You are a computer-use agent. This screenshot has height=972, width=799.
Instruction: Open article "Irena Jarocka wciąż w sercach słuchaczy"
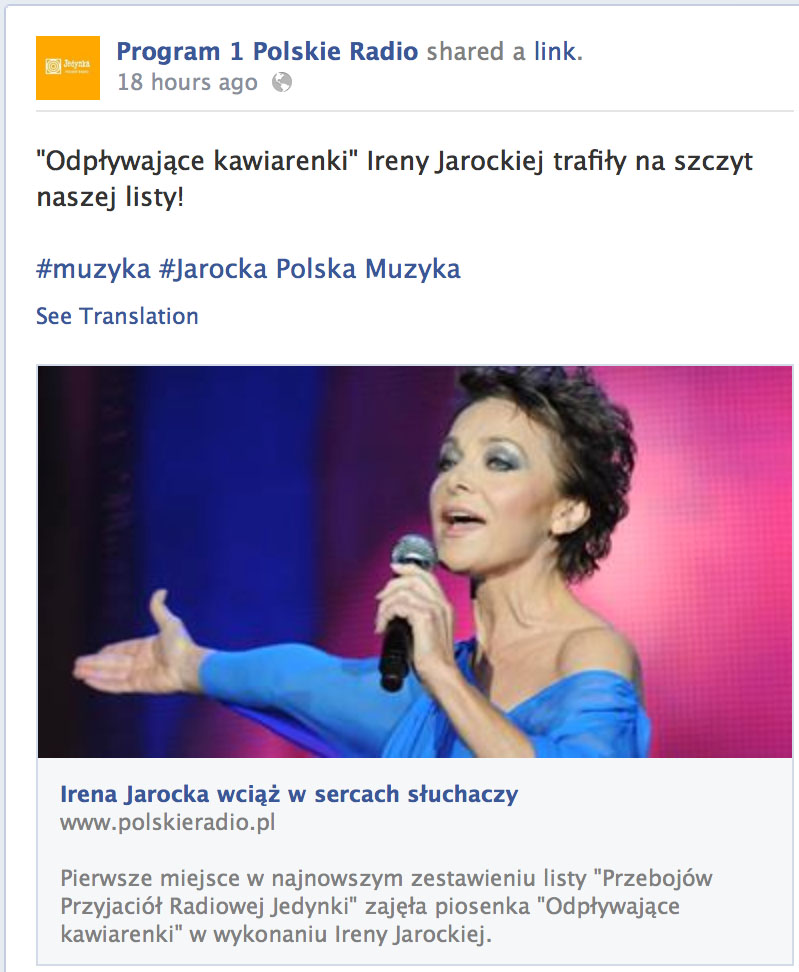(289, 794)
